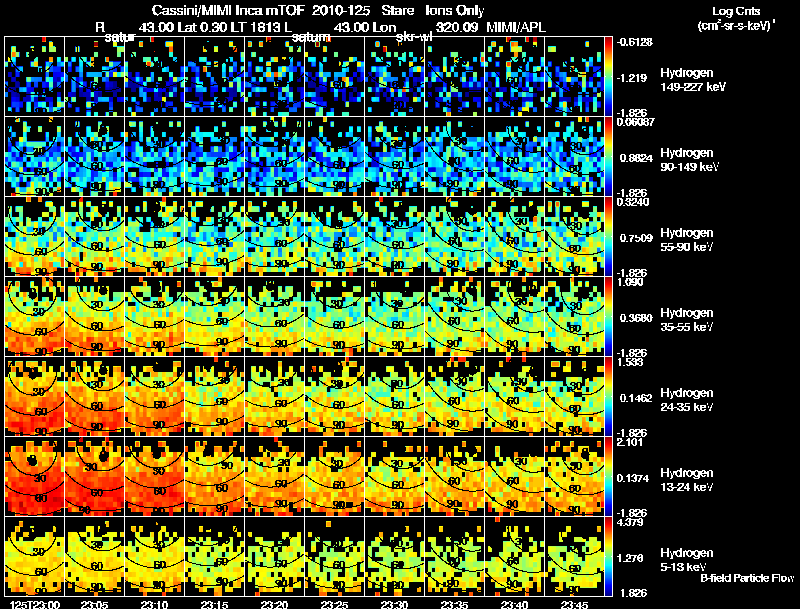Click the 'MIMI/APL' text in the header
The image size is (800, 609).
click(516, 27)
